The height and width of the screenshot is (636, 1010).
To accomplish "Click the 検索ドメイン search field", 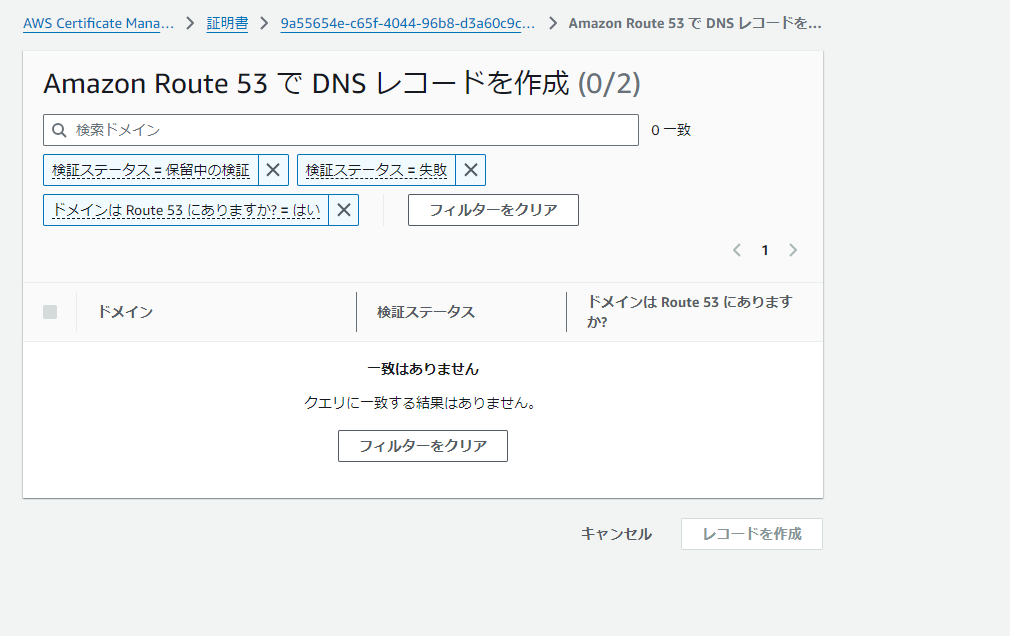I will click(341, 130).
